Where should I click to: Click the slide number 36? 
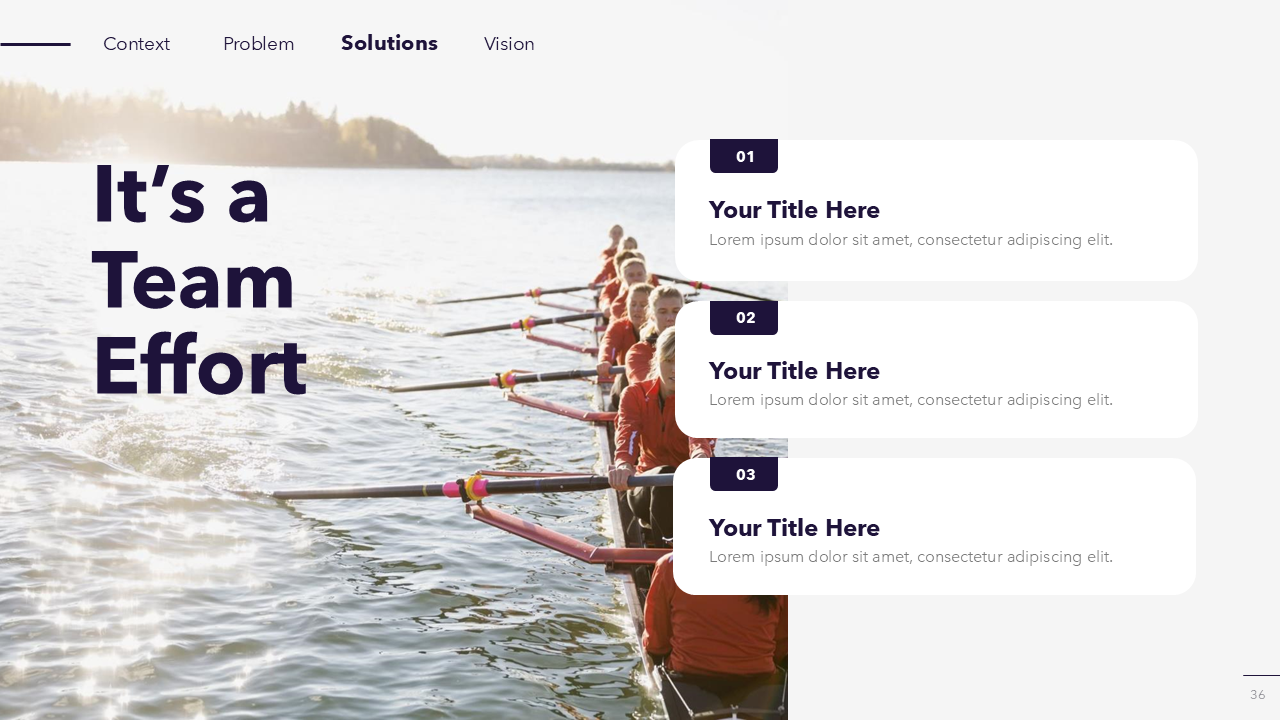point(1257,694)
